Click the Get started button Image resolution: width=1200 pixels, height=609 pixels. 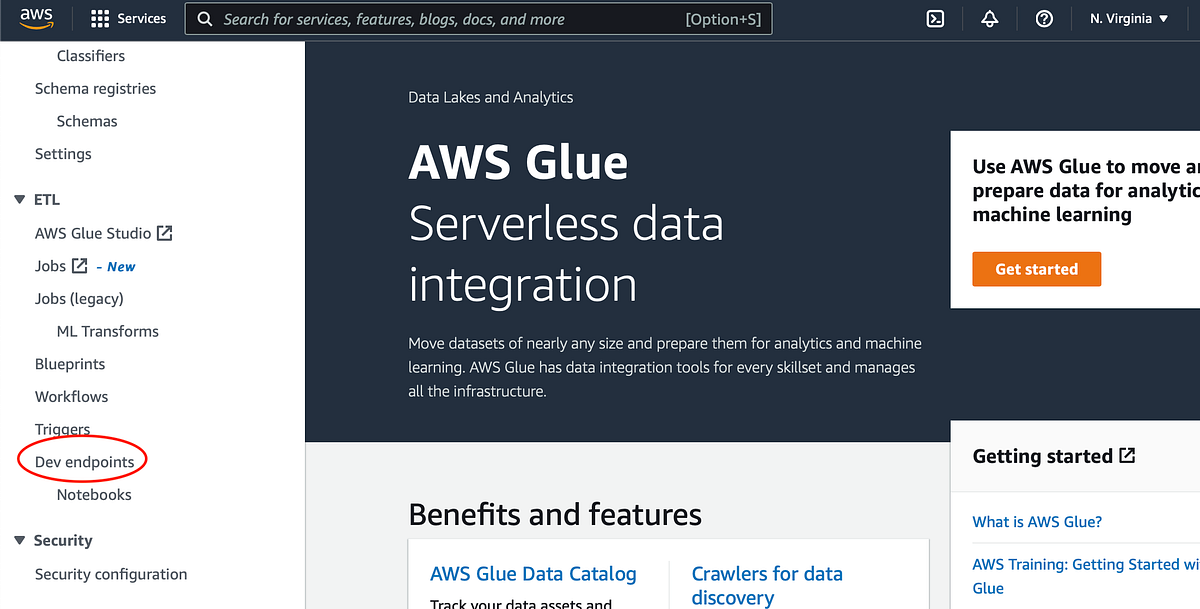coord(1036,269)
